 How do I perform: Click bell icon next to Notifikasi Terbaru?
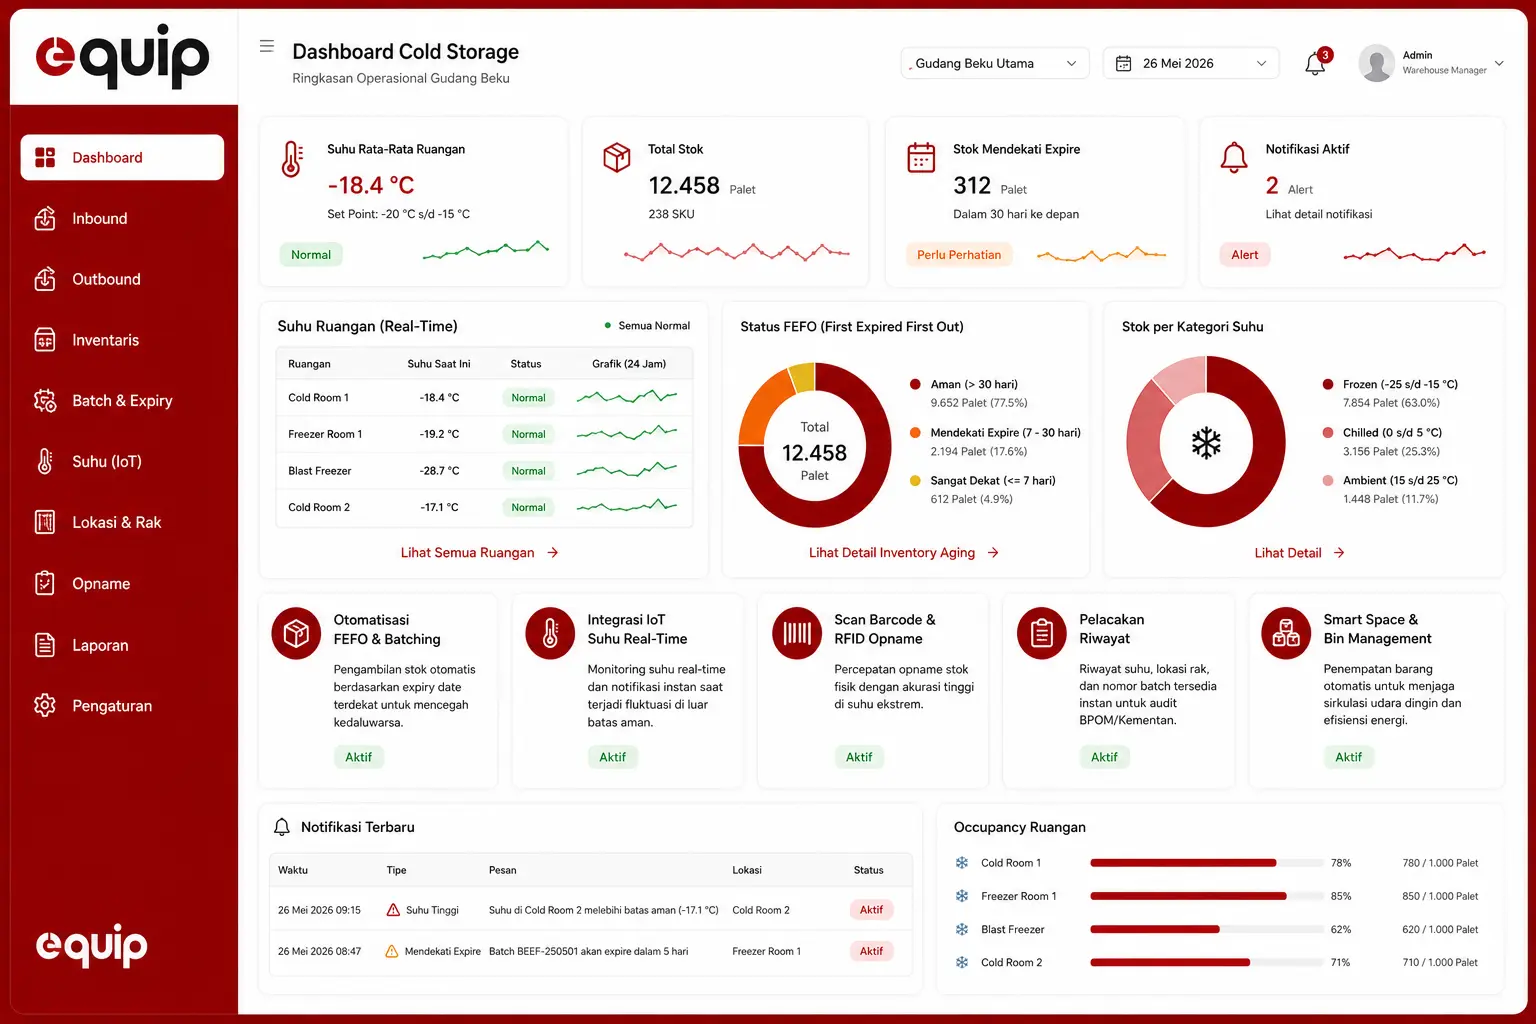282,827
